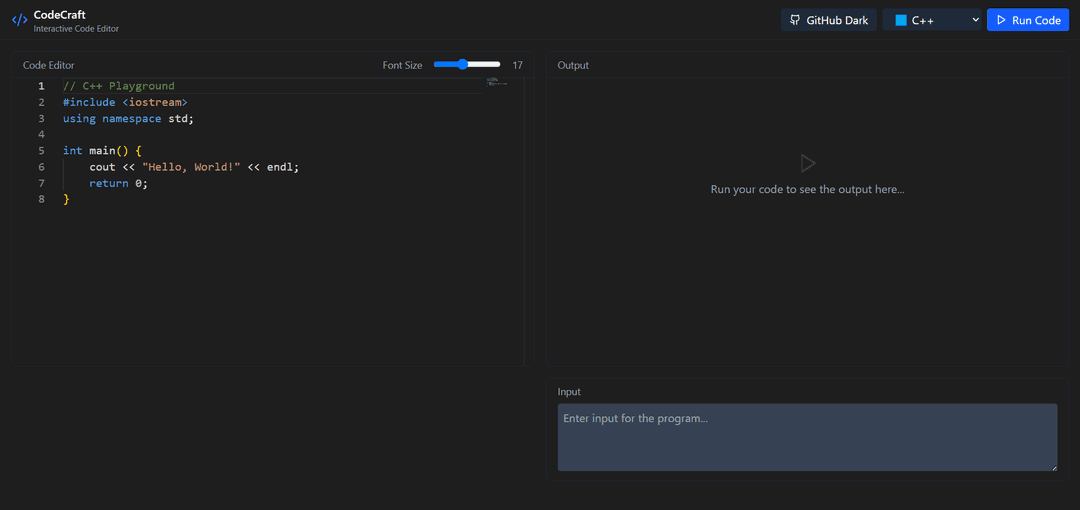Click closing brace on line 8
Viewport: 1080px width, 510px height.
tap(66, 199)
